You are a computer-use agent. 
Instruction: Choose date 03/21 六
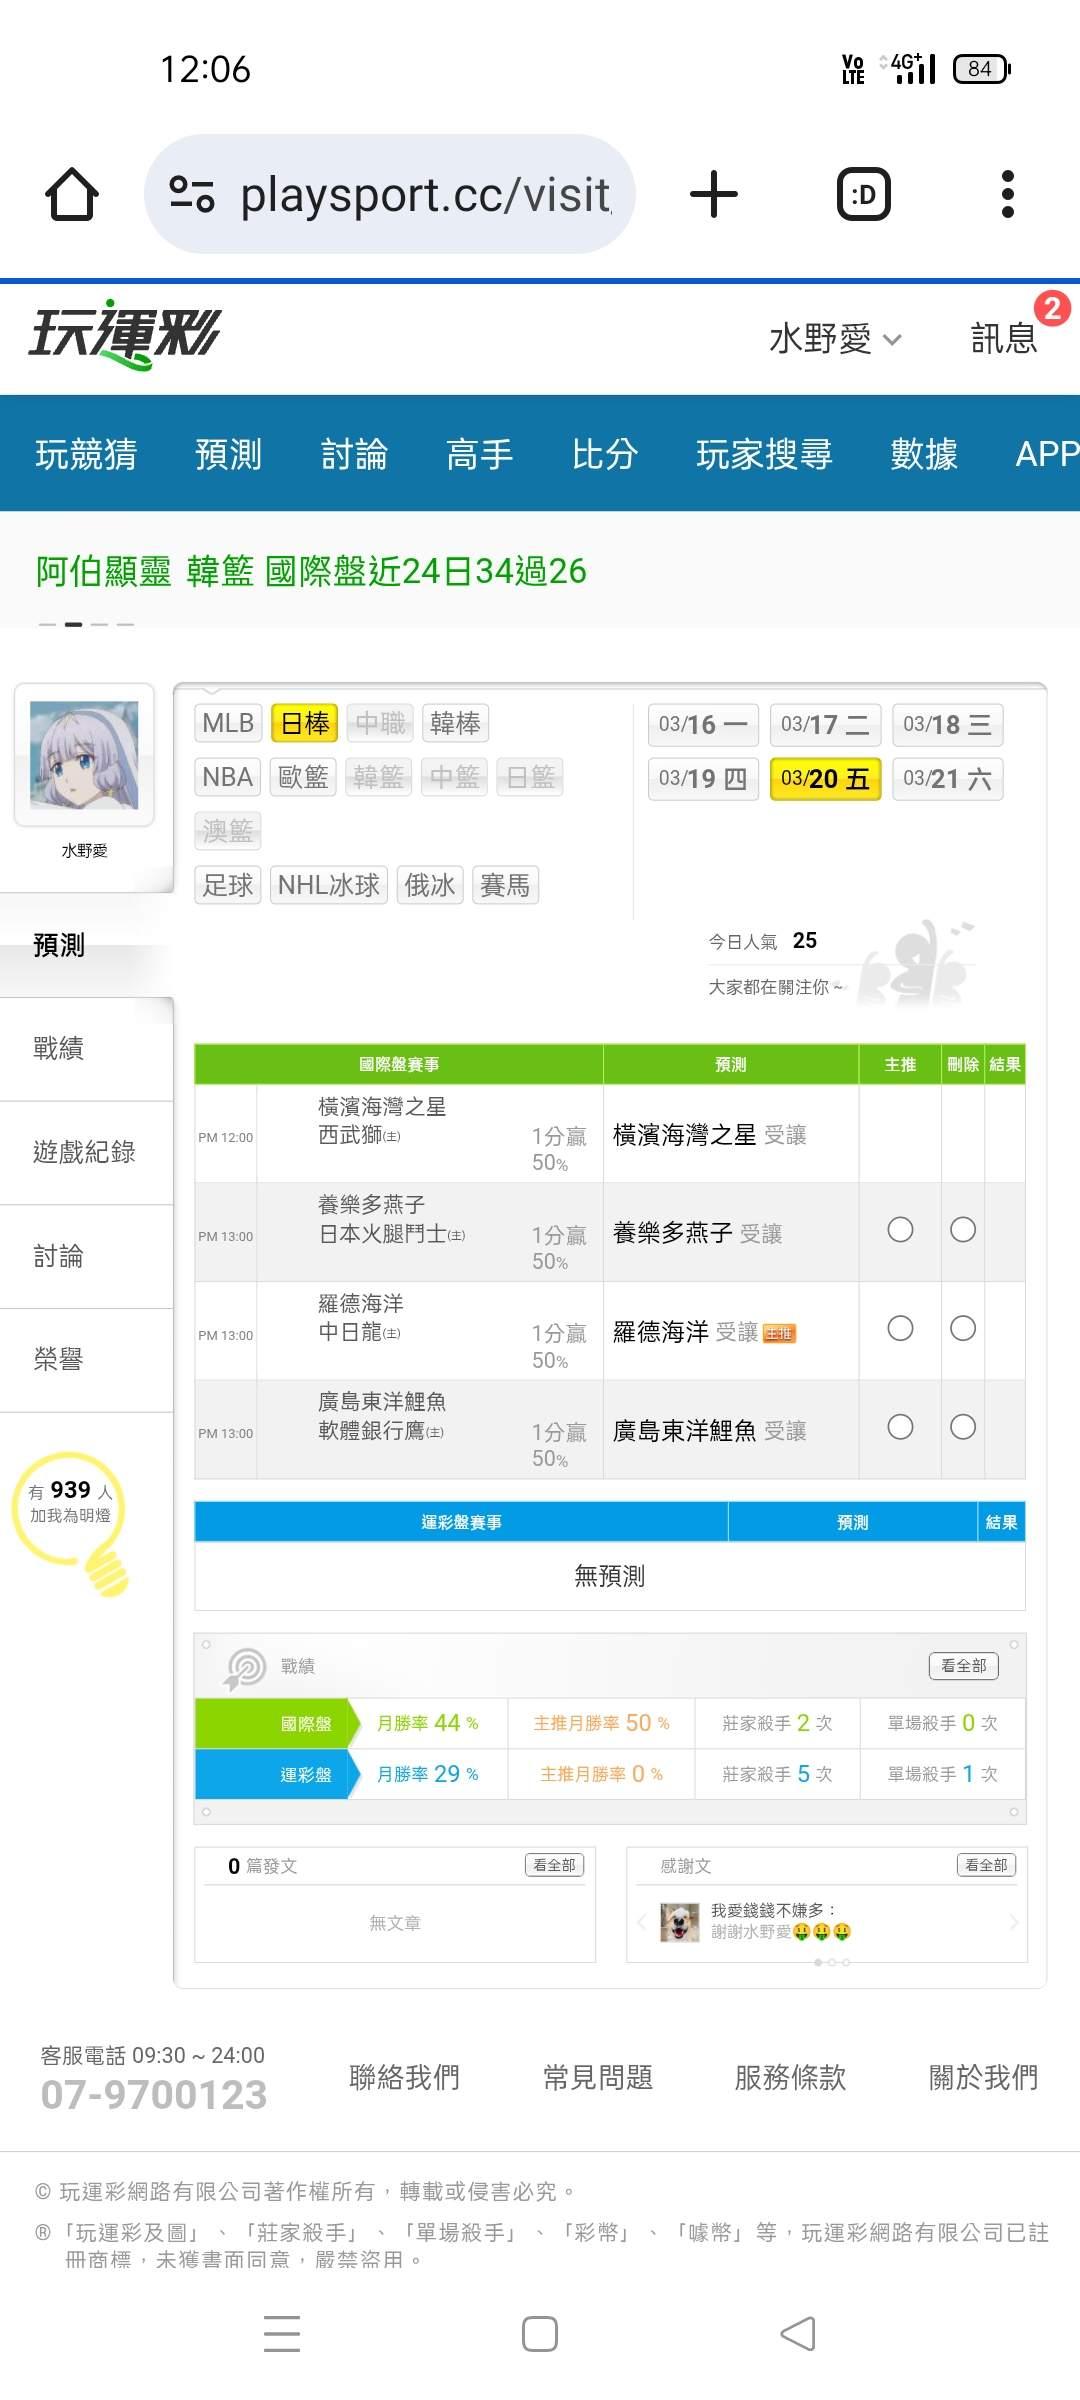(947, 779)
